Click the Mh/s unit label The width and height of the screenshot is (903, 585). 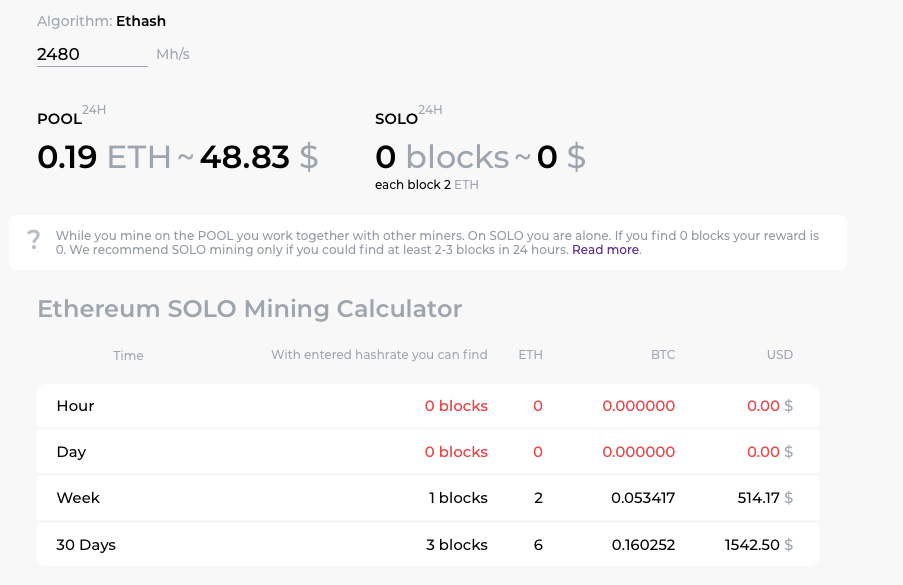pyautogui.click(x=173, y=54)
